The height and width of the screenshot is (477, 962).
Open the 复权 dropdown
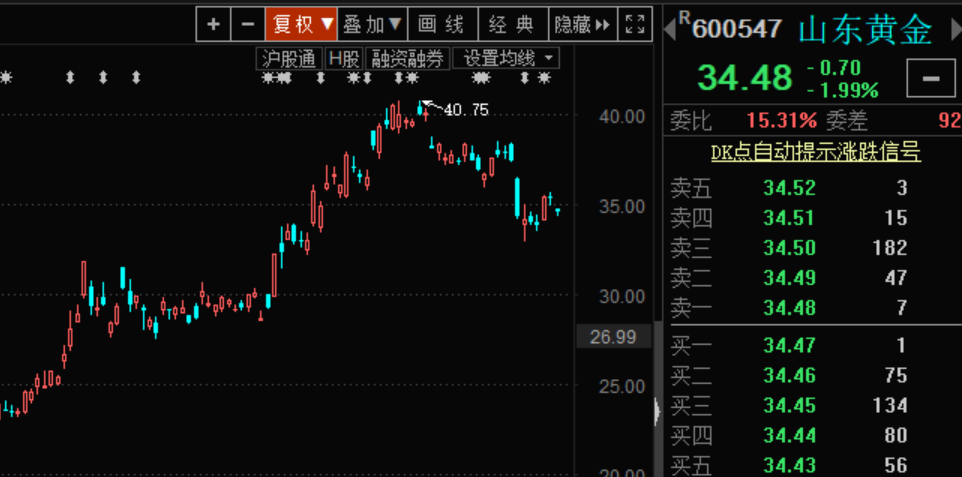(301, 25)
